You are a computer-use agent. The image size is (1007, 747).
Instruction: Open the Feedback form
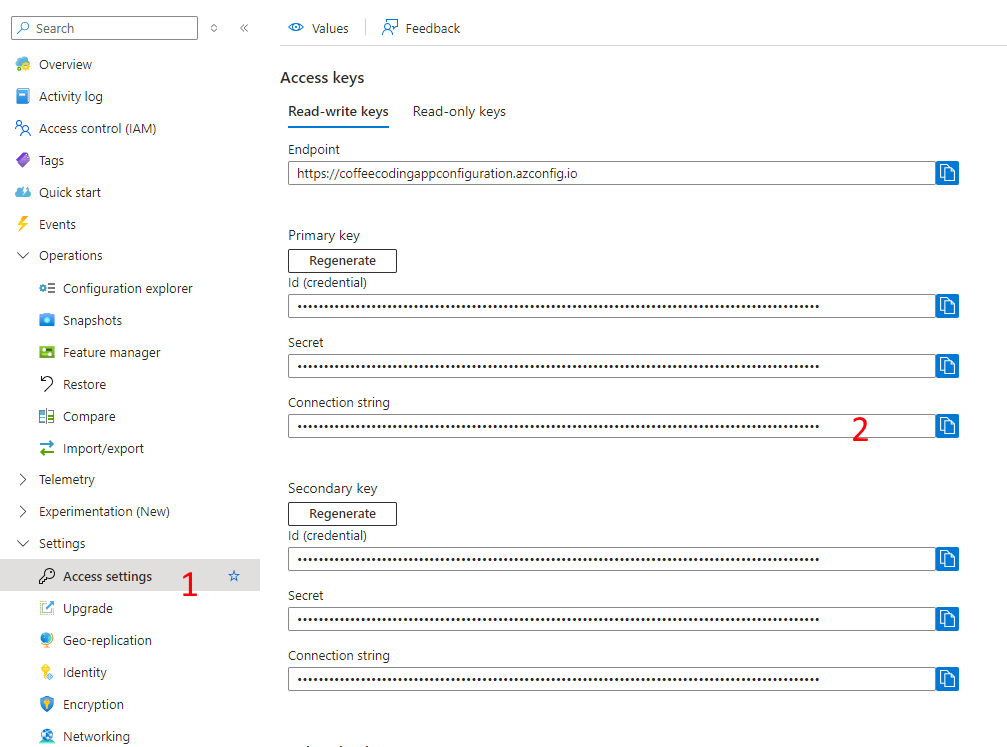[x=421, y=28]
